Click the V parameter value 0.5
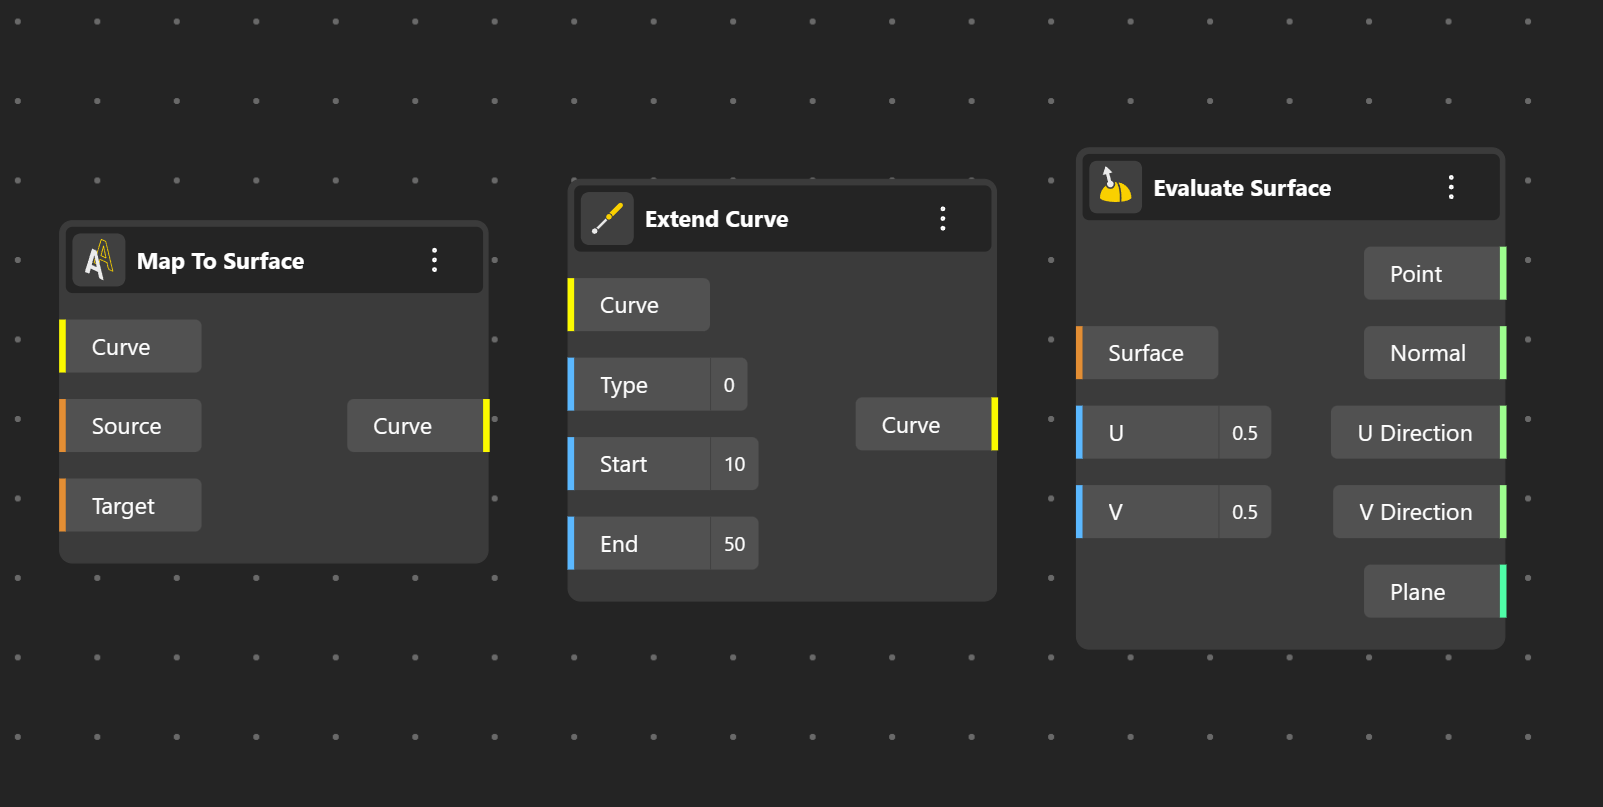The image size is (1603, 807). (1244, 512)
